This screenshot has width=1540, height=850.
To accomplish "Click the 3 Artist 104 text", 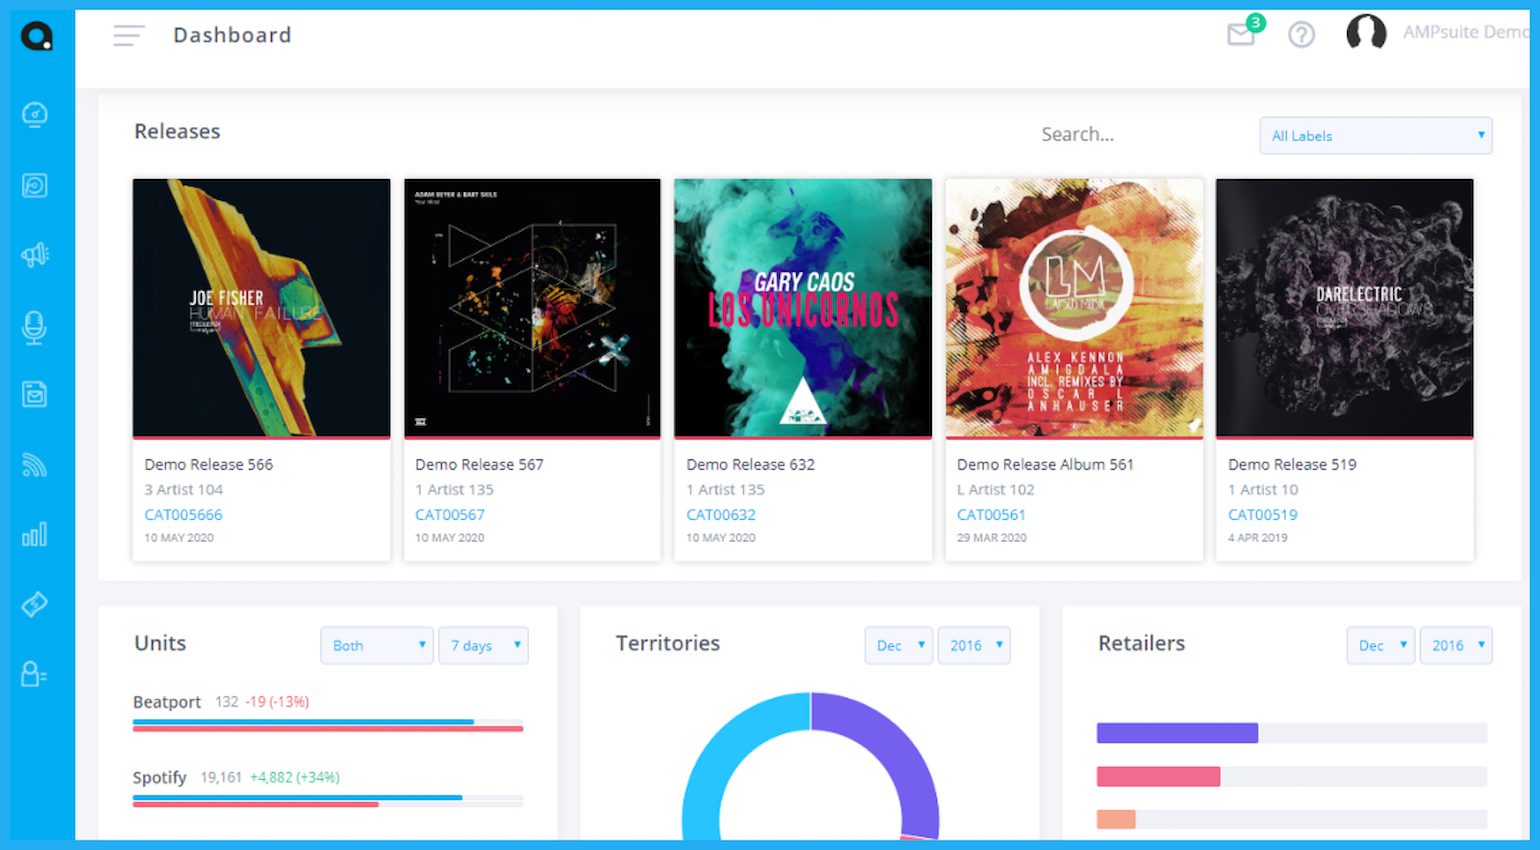I will click(183, 490).
